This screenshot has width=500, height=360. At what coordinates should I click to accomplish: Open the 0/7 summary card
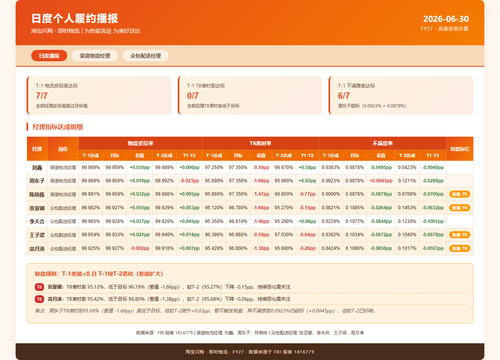click(250, 95)
